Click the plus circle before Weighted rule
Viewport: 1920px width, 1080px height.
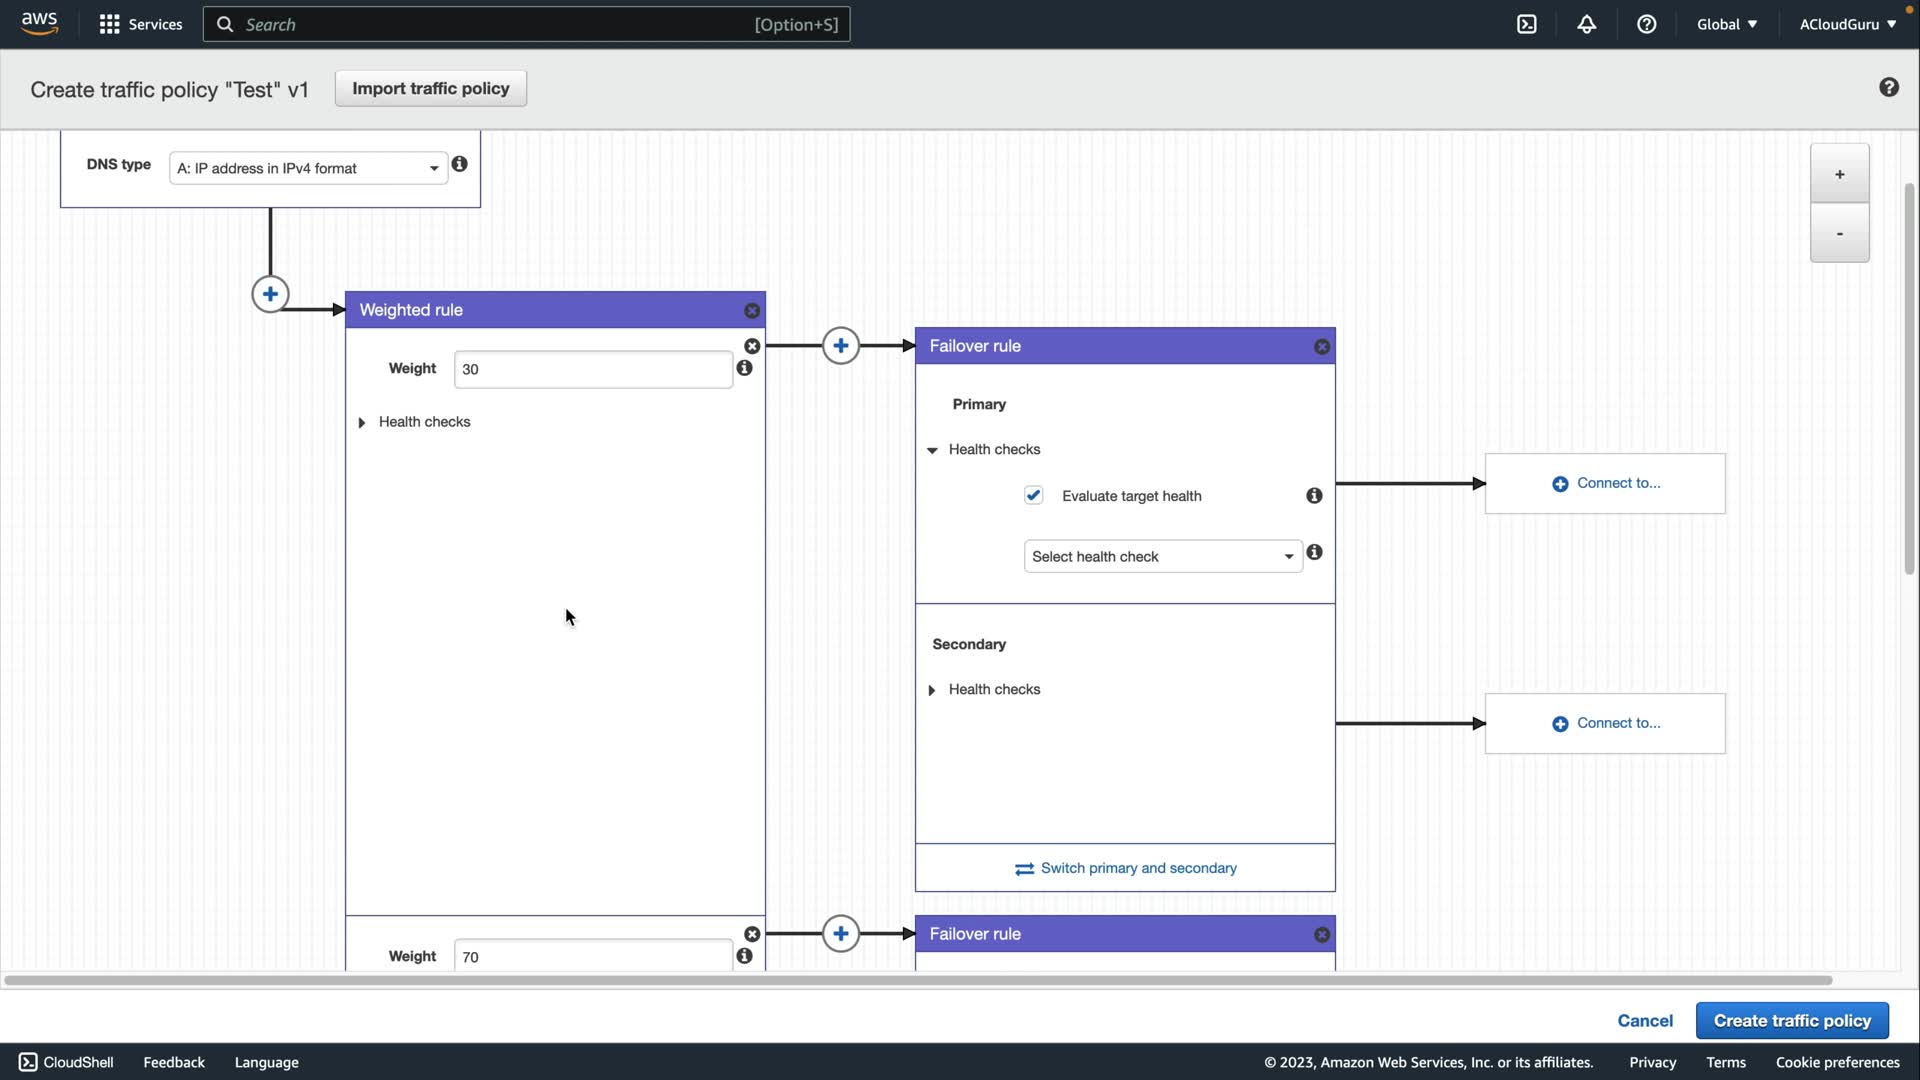[270, 294]
